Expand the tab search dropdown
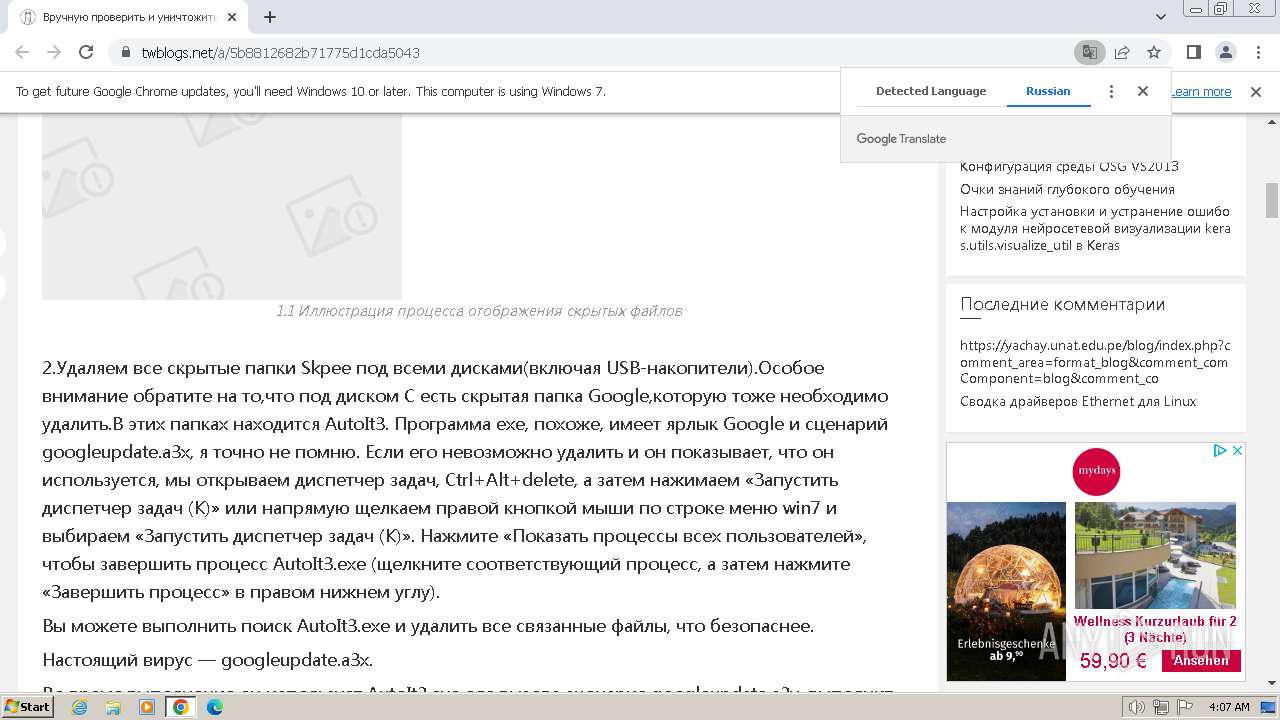1280x720 pixels. point(1161,17)
